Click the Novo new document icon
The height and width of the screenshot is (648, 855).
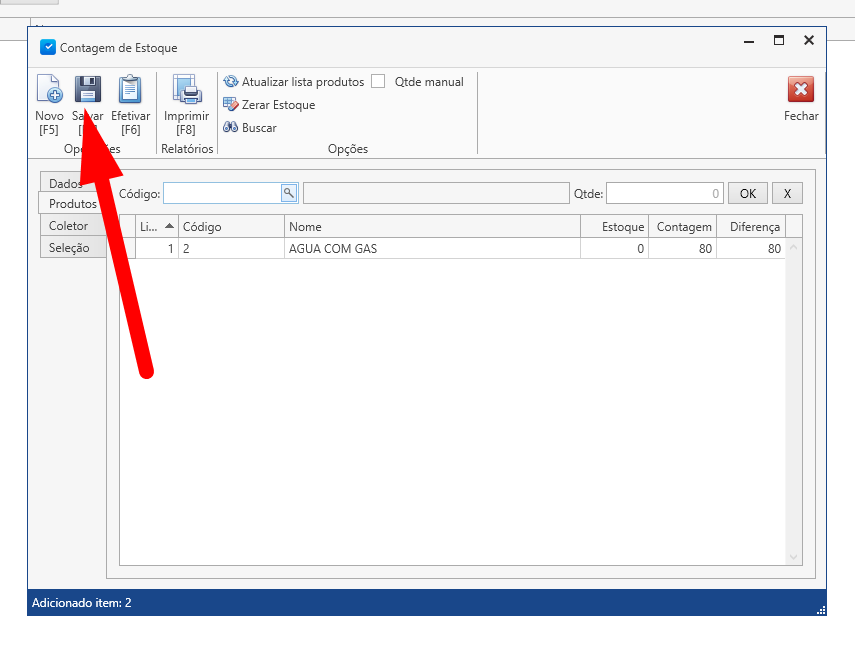(x=49, y=91)
